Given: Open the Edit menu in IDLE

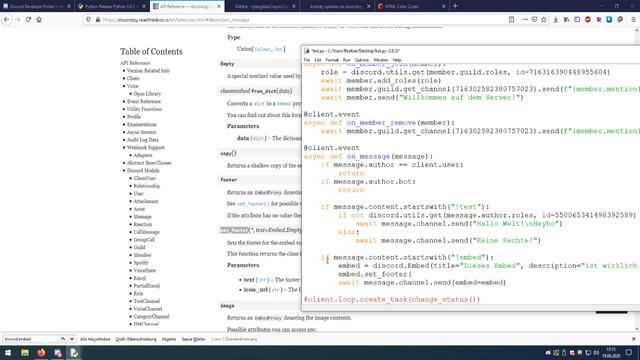Looking at the screenshot, I should click(x=318, y=60).
